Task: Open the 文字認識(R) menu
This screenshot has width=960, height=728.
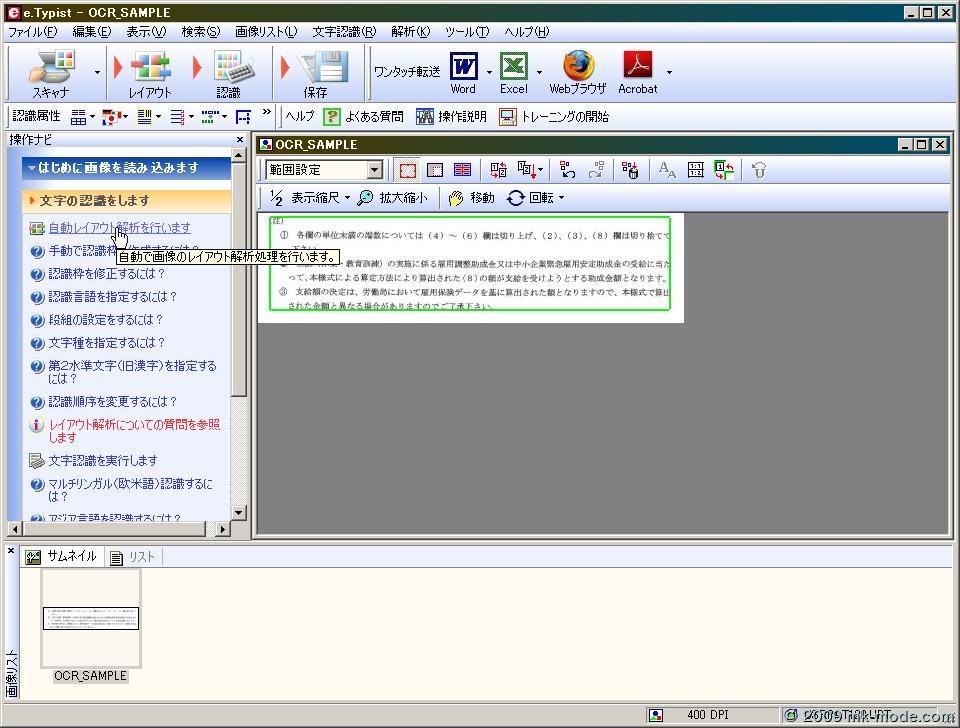Action: pos(344,31)
